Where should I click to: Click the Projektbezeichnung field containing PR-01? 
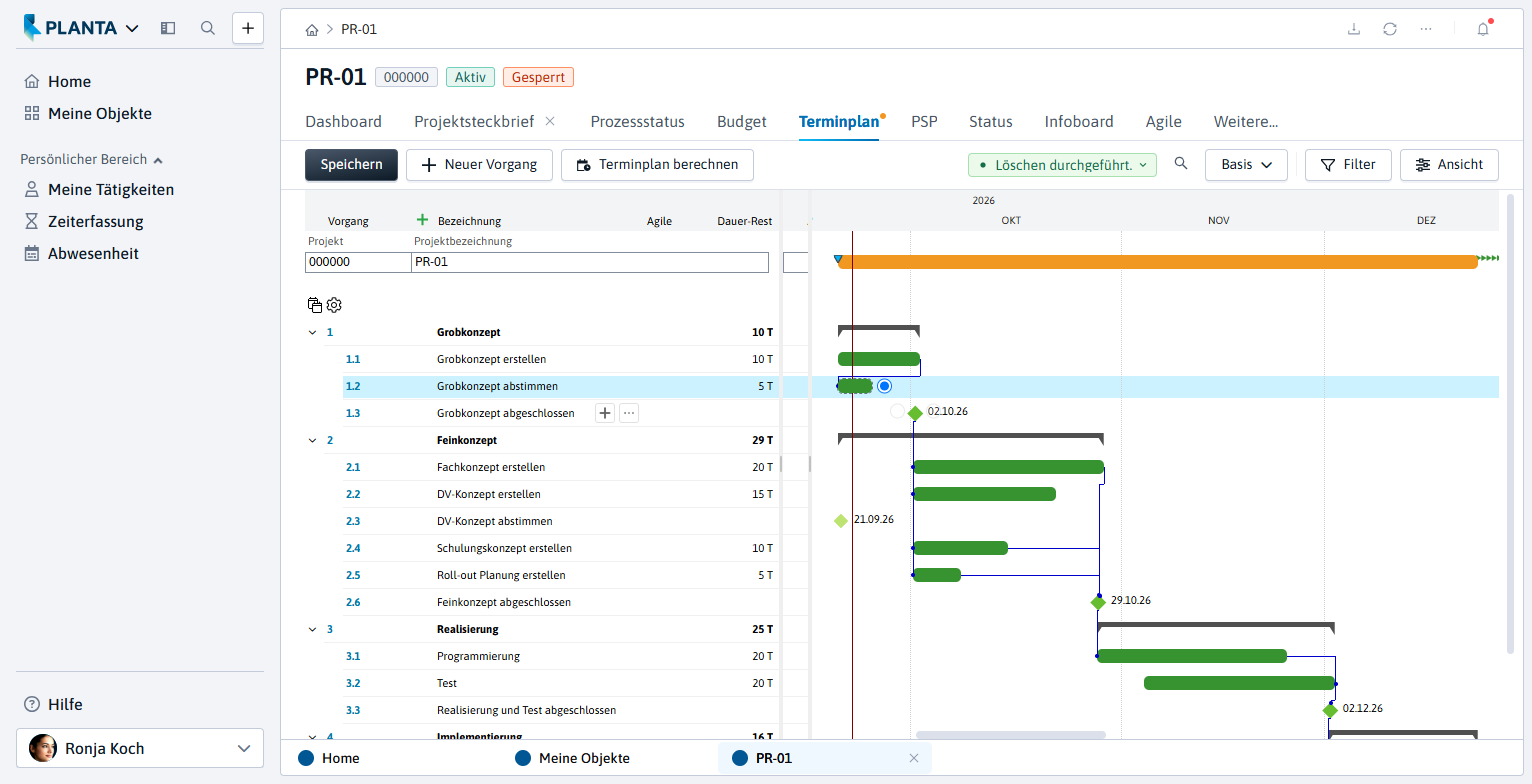click(590, 262)
